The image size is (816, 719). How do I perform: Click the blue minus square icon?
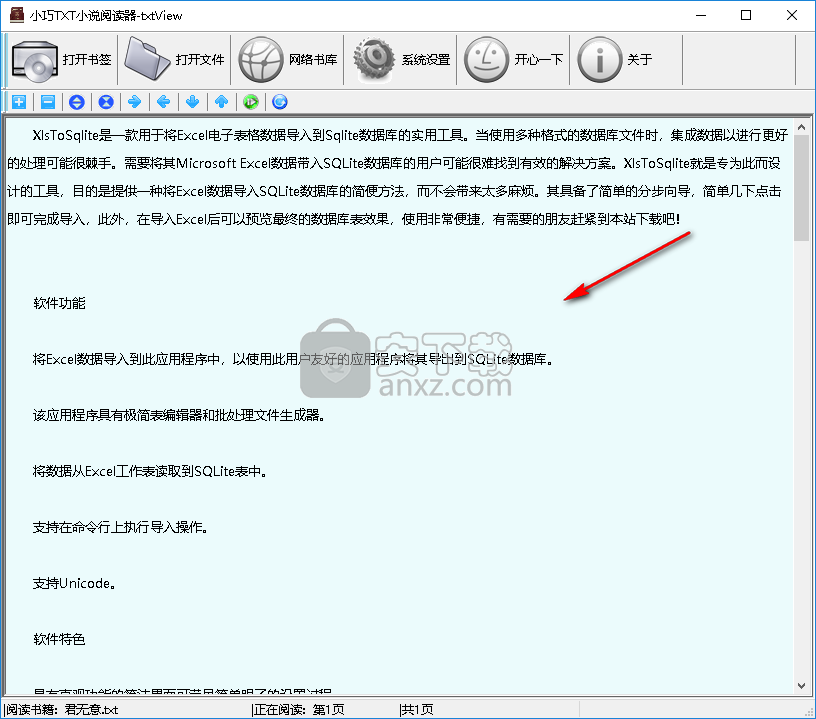coord(48,102)
